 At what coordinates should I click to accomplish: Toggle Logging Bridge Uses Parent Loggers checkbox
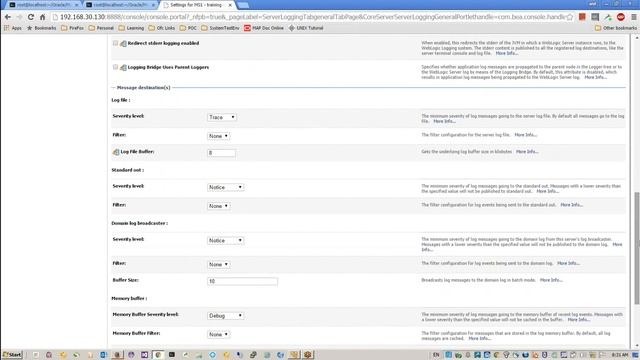(116, 67)
